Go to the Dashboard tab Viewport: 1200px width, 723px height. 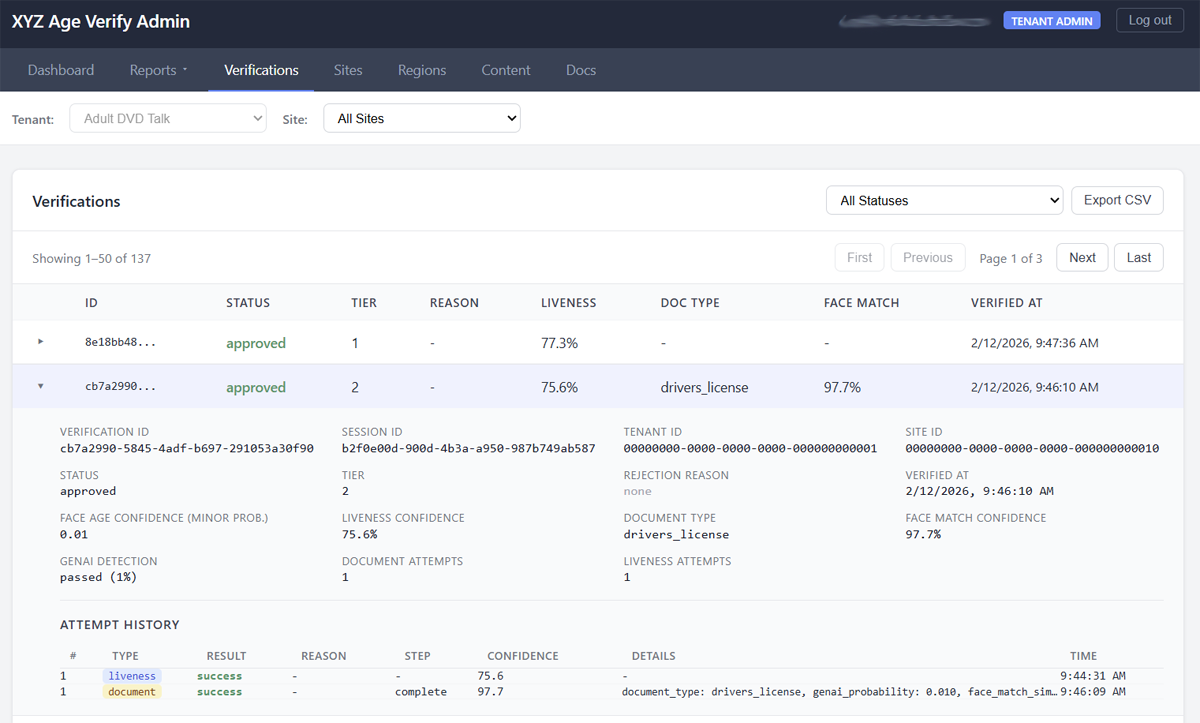(x=61, y=70)
